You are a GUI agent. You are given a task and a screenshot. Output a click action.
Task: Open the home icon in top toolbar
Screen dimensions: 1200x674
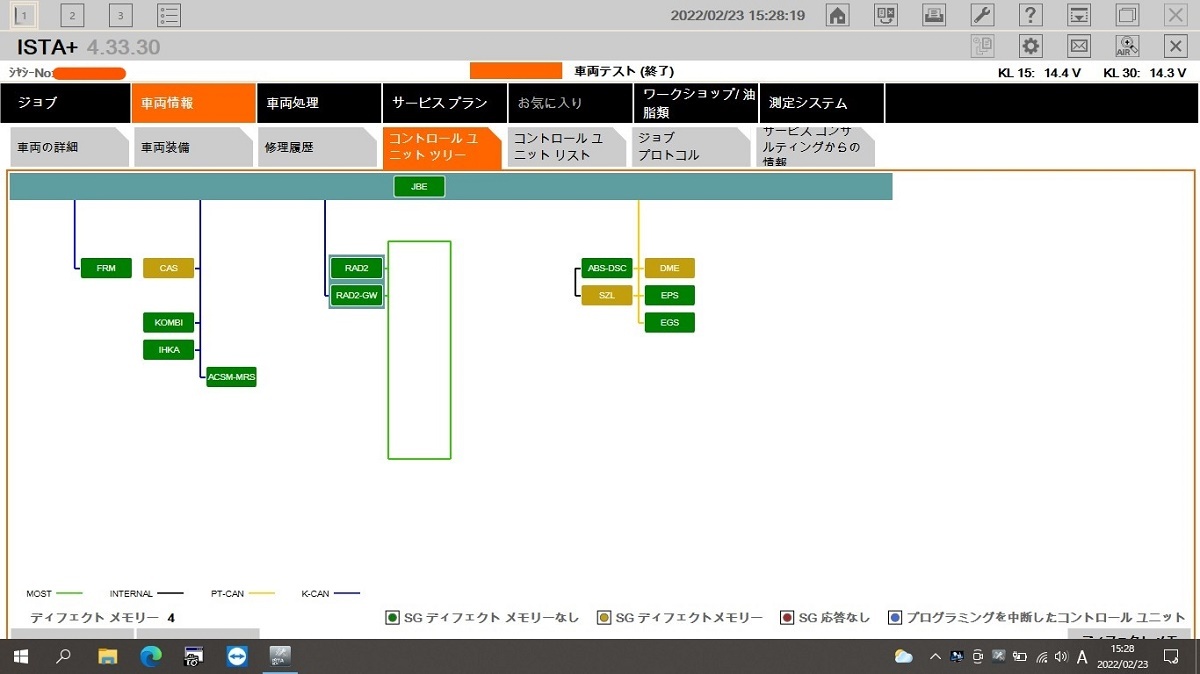[x=838, y=15]
